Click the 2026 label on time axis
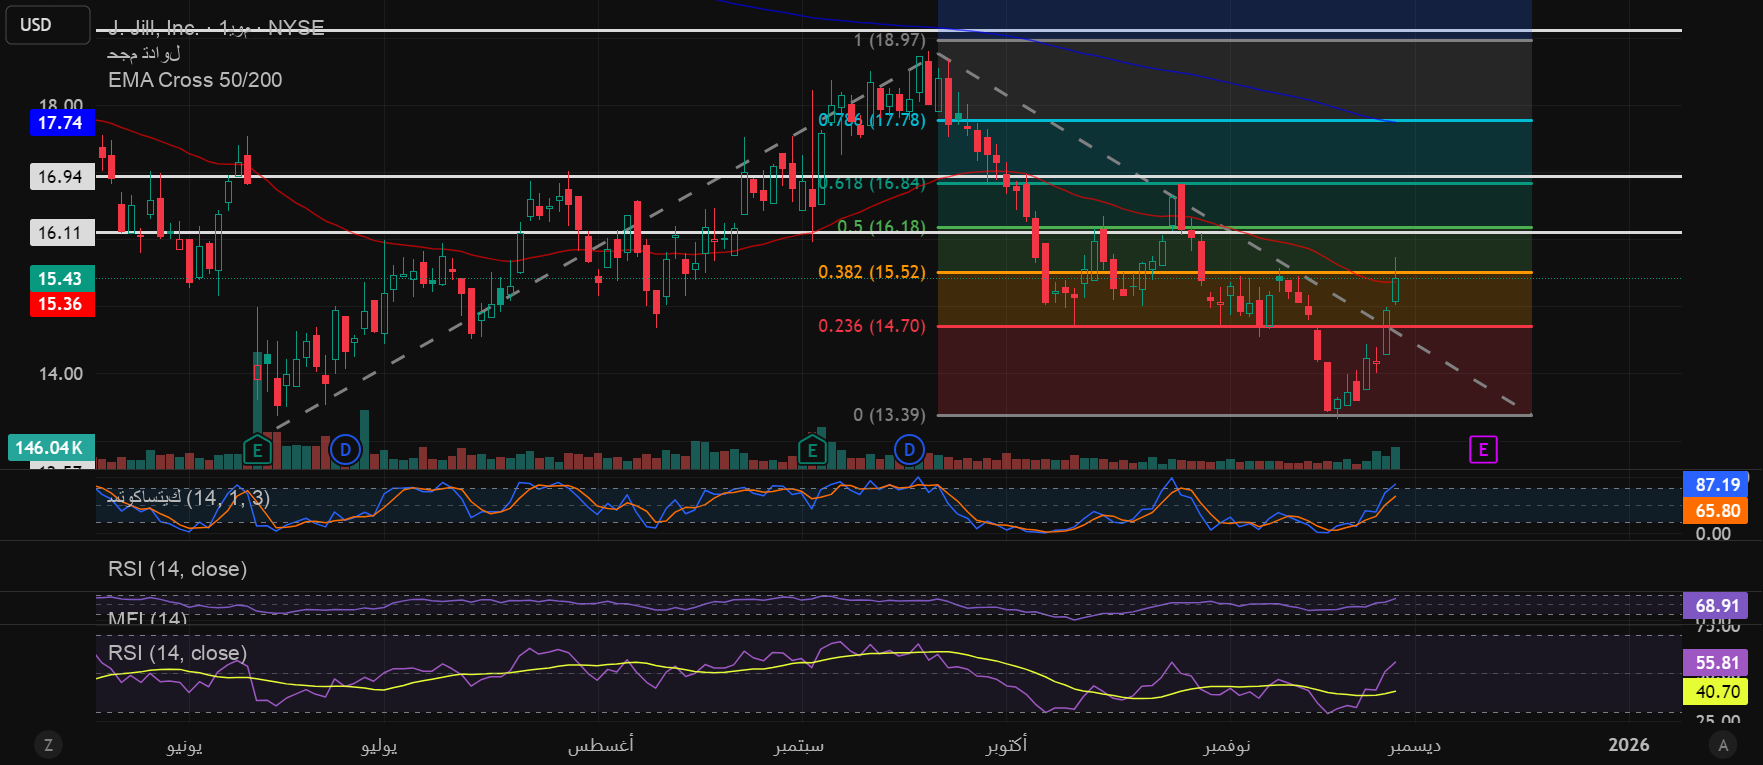 coord(1628,745)
